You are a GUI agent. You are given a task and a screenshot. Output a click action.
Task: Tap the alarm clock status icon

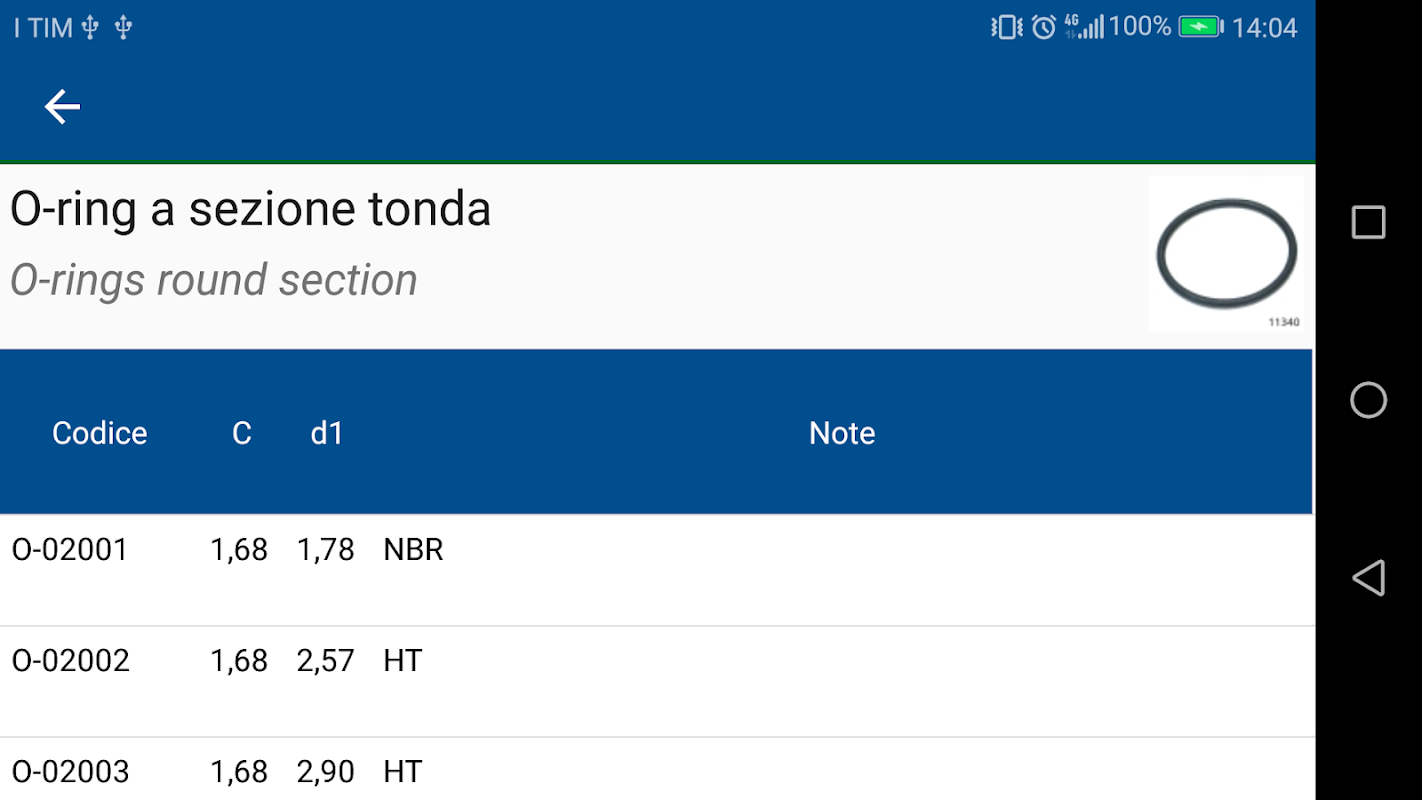(x=1043, y=27)
